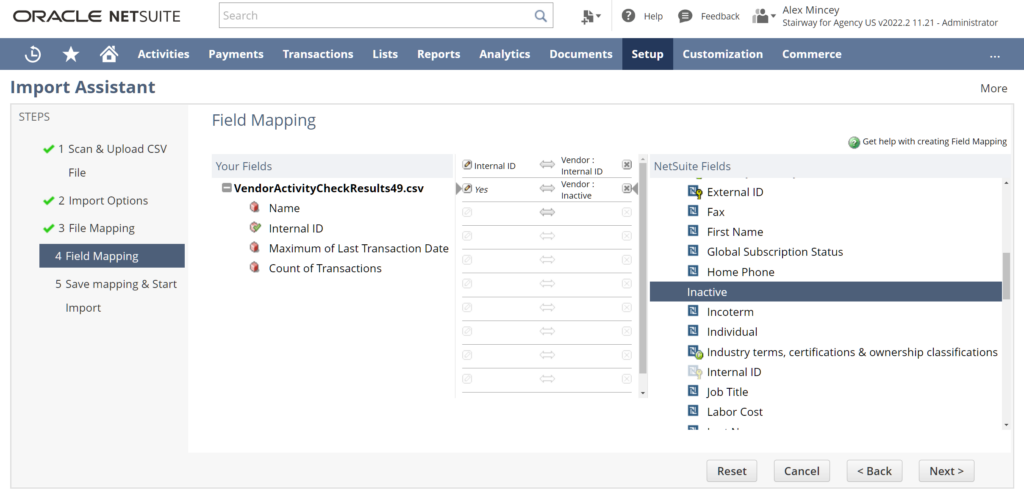Open the user role switcher icon
This screenshot has height=495, width=1024.
[x=763, y=16]
